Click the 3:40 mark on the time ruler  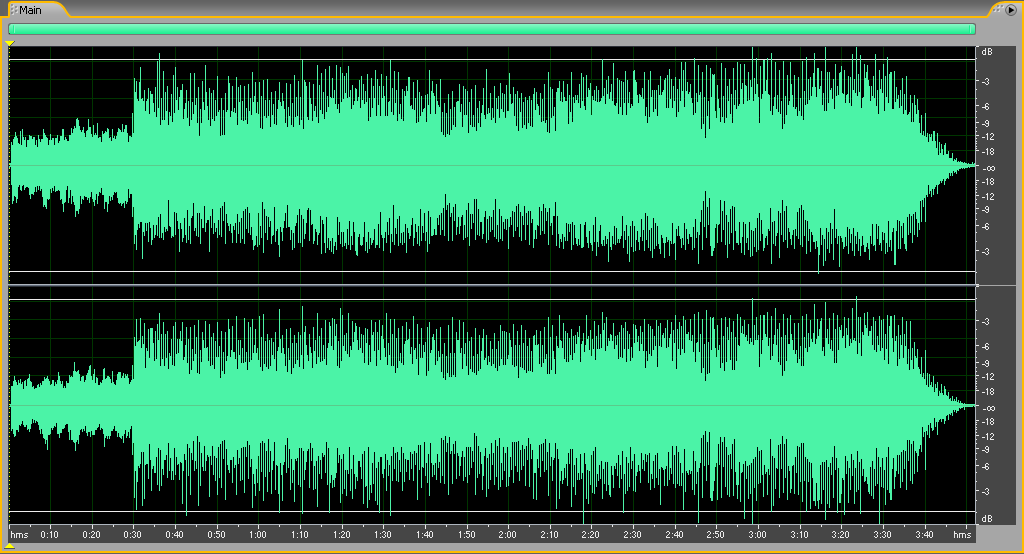point(924,535)
